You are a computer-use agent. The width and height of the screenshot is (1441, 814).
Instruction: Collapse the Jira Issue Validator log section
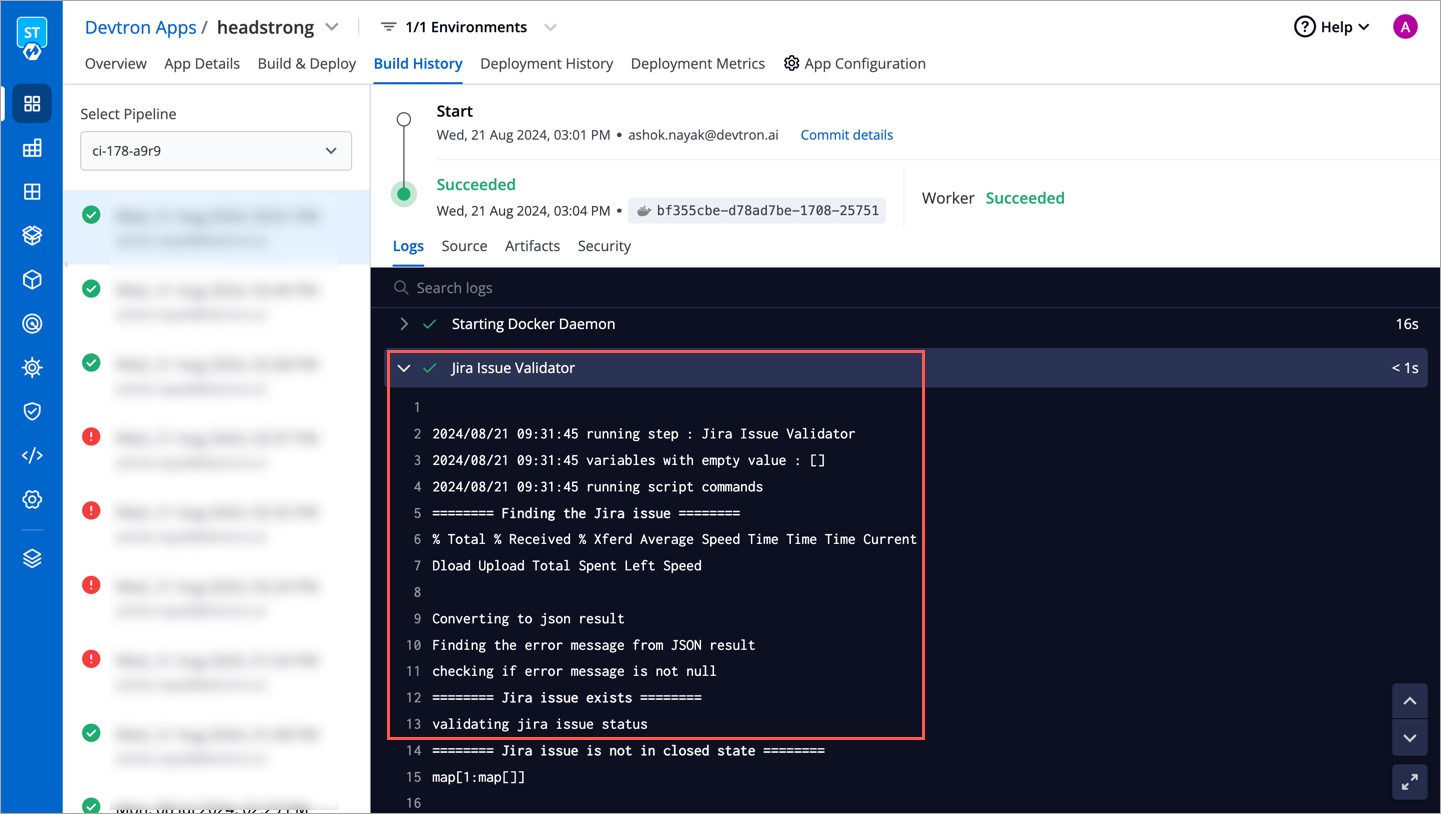(403, 367)
